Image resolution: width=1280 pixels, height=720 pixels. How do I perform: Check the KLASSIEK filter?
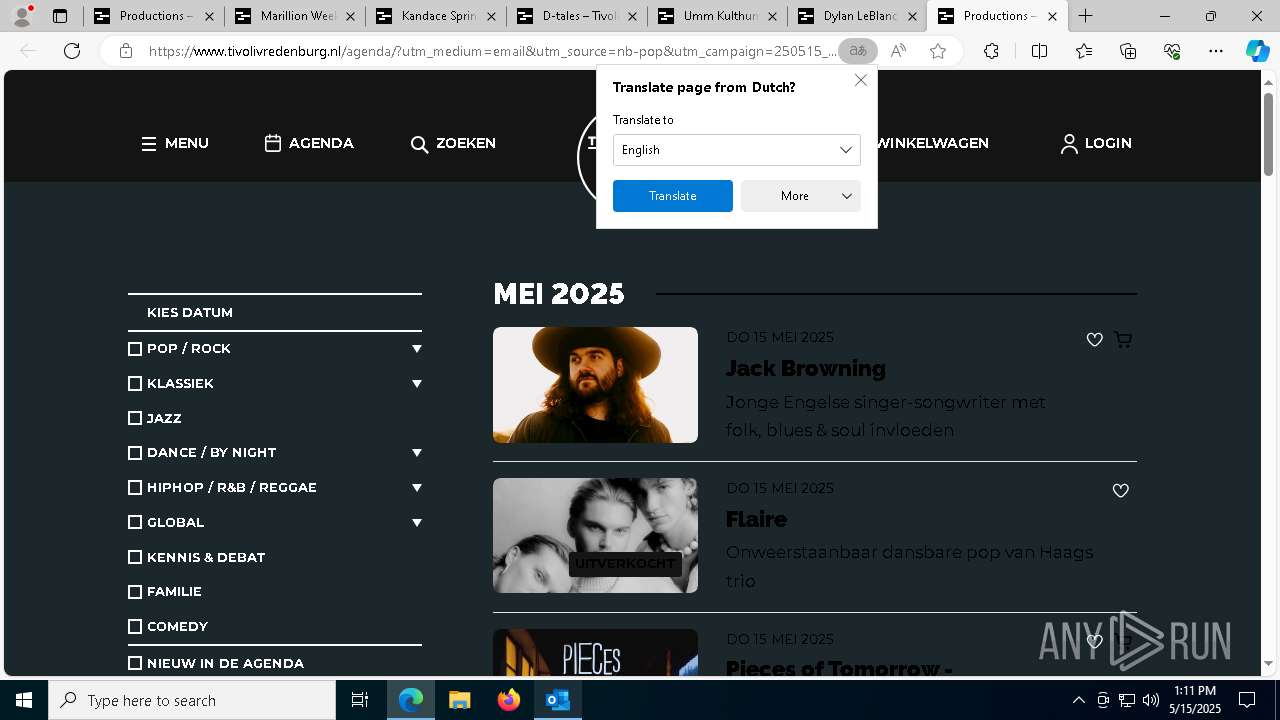[x=135, y=384]
